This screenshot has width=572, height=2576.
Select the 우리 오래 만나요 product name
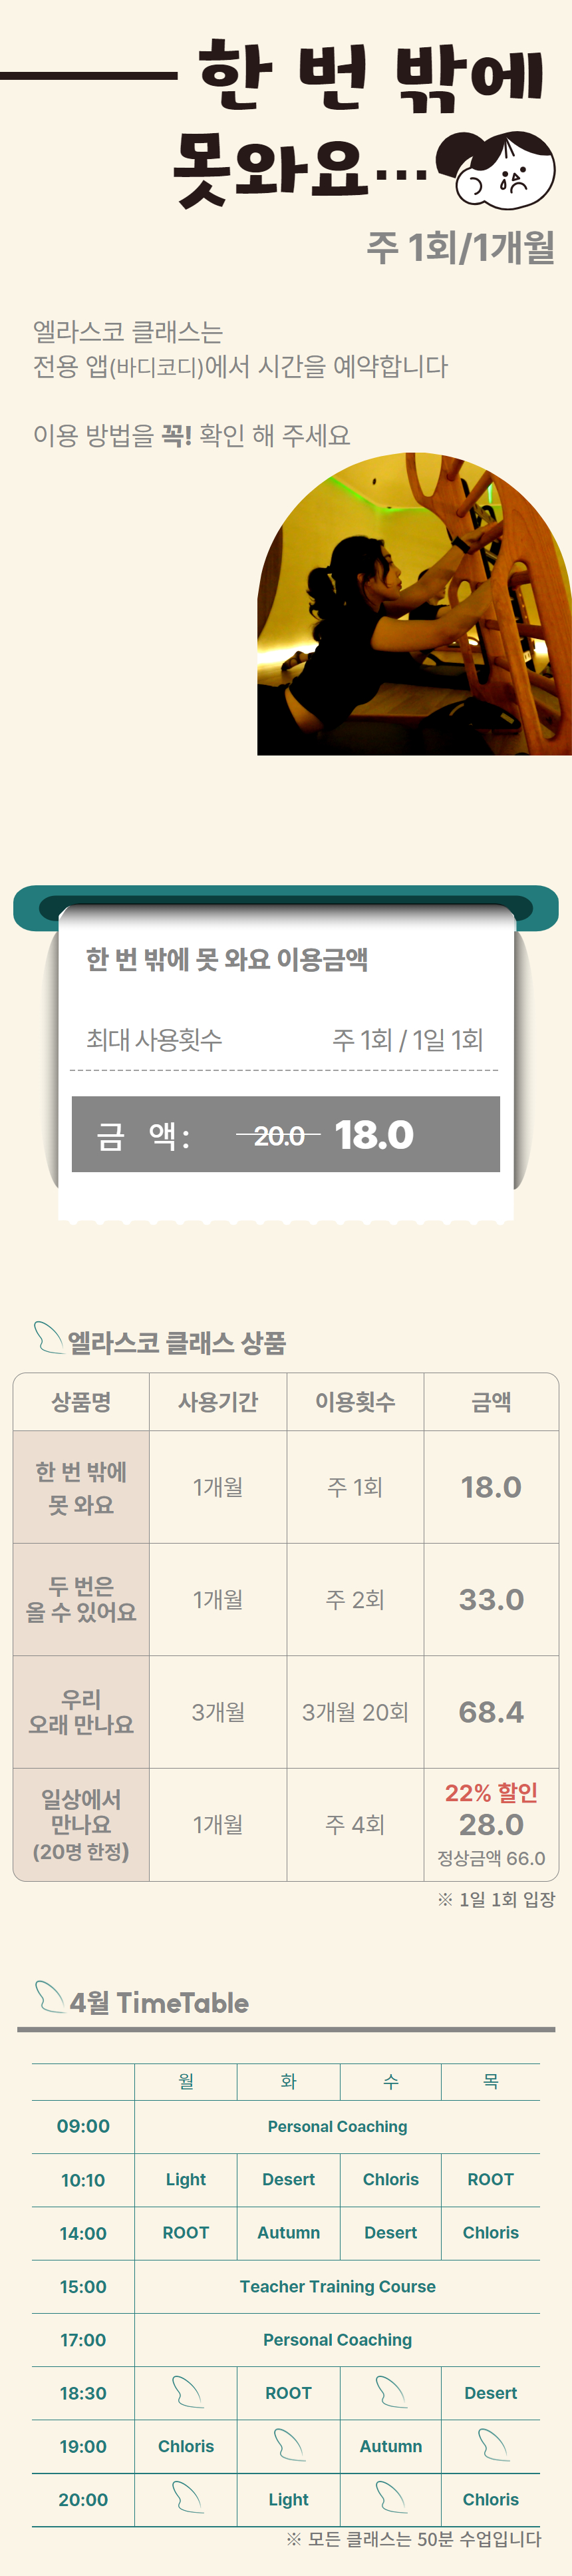pyautogui.click(x=81, y=1711)
